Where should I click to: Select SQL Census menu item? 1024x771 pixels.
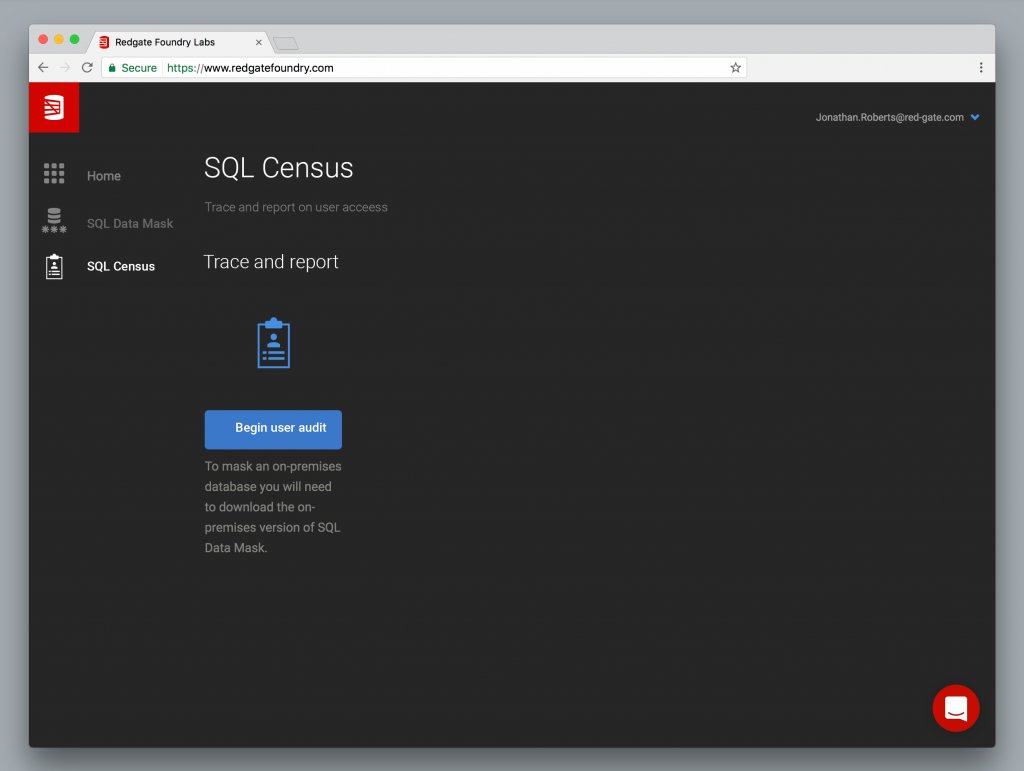(121, 266)
